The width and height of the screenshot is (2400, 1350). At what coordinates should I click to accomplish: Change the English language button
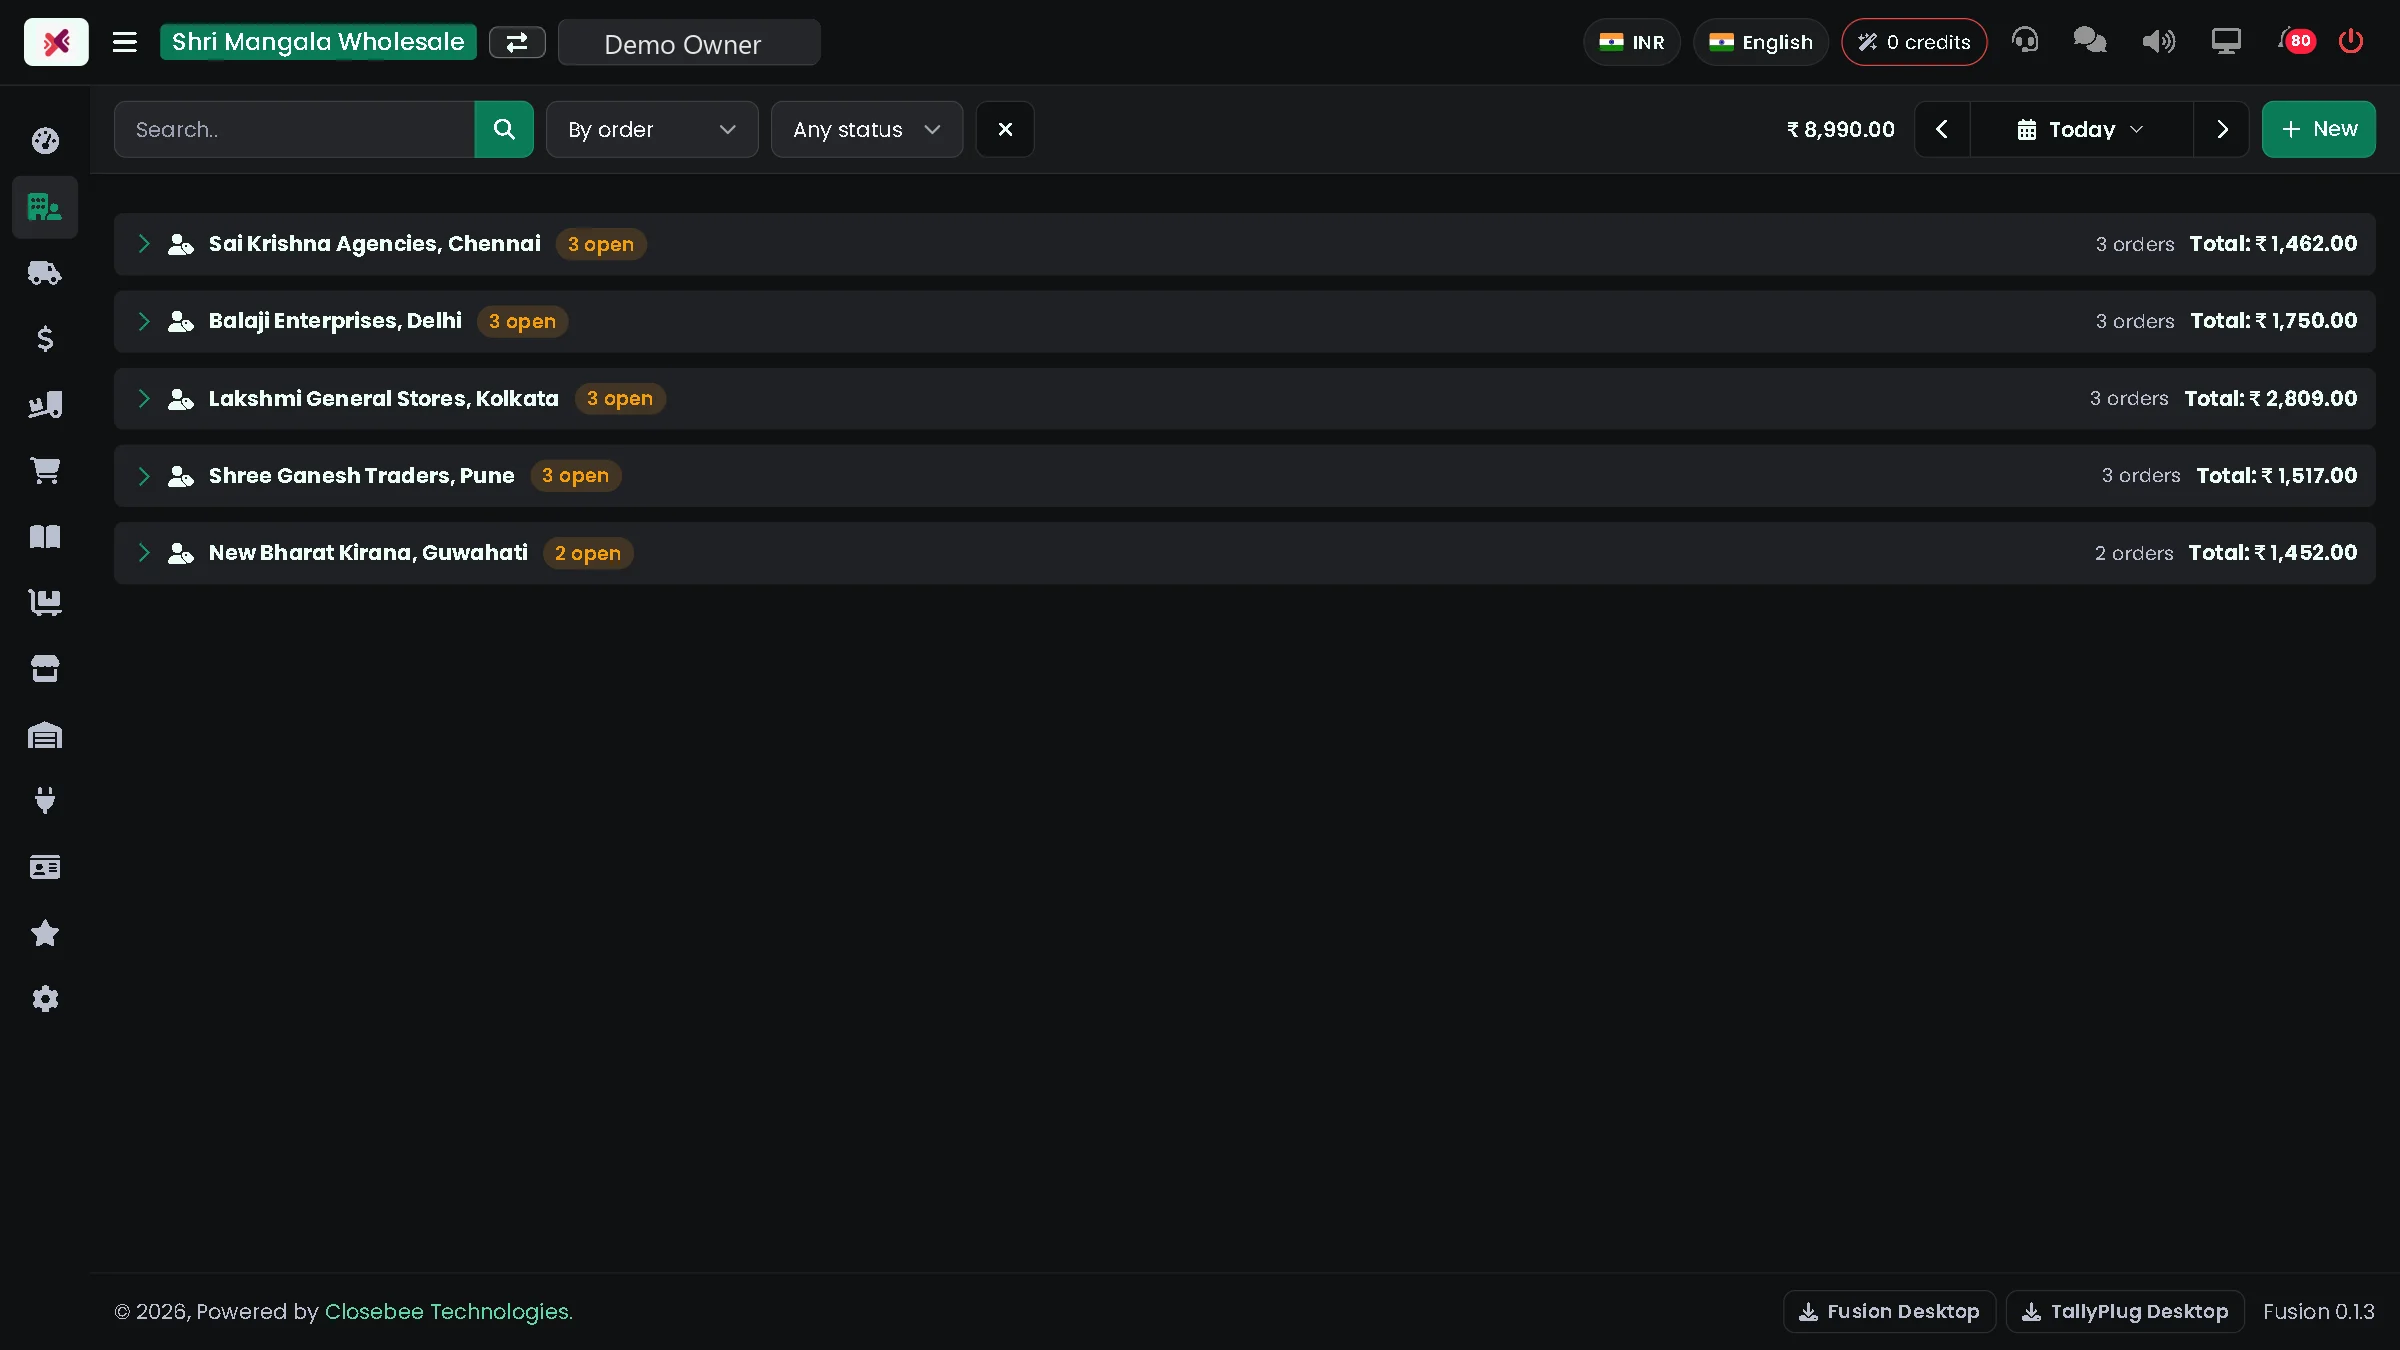tap(1761, 42)
